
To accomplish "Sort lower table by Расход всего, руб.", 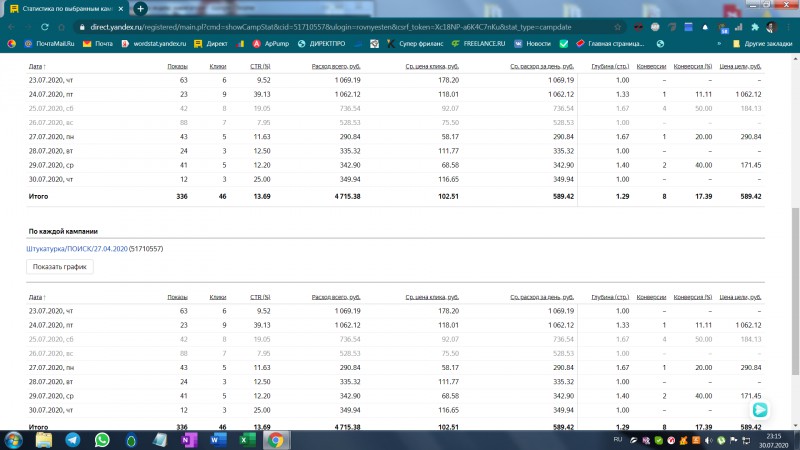I will (336, 297).
